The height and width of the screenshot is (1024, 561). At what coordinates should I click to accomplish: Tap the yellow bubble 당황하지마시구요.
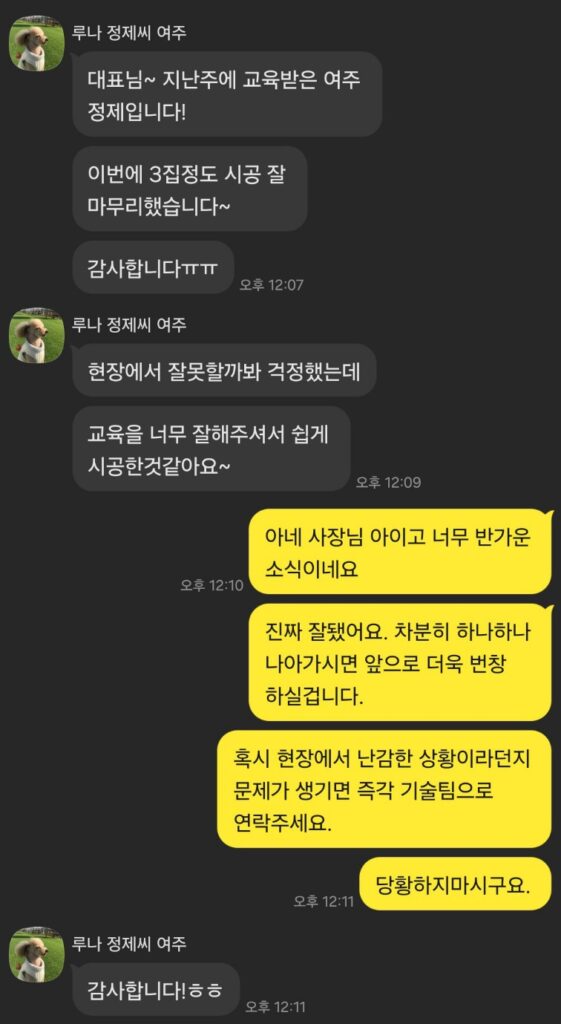coord(455,884)
